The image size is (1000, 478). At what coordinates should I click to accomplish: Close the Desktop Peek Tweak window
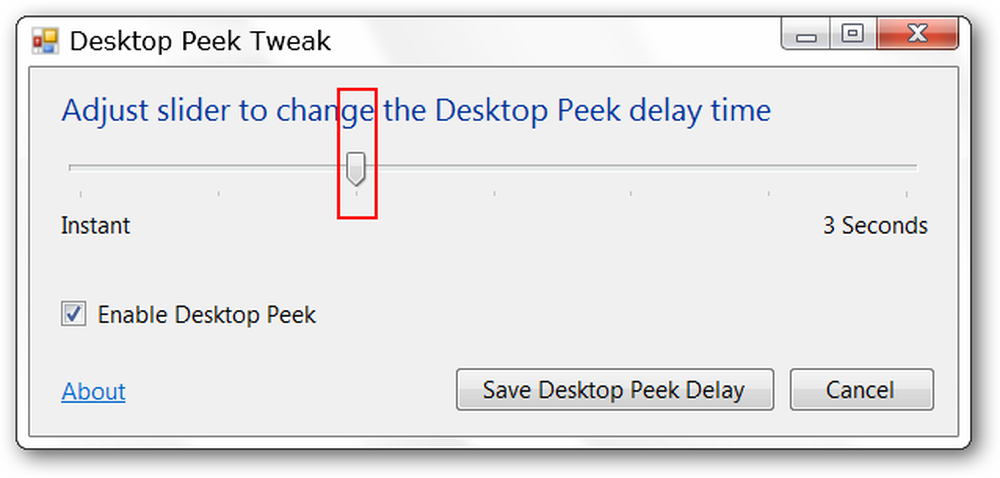pyautogui.click(x=917, y=34)
